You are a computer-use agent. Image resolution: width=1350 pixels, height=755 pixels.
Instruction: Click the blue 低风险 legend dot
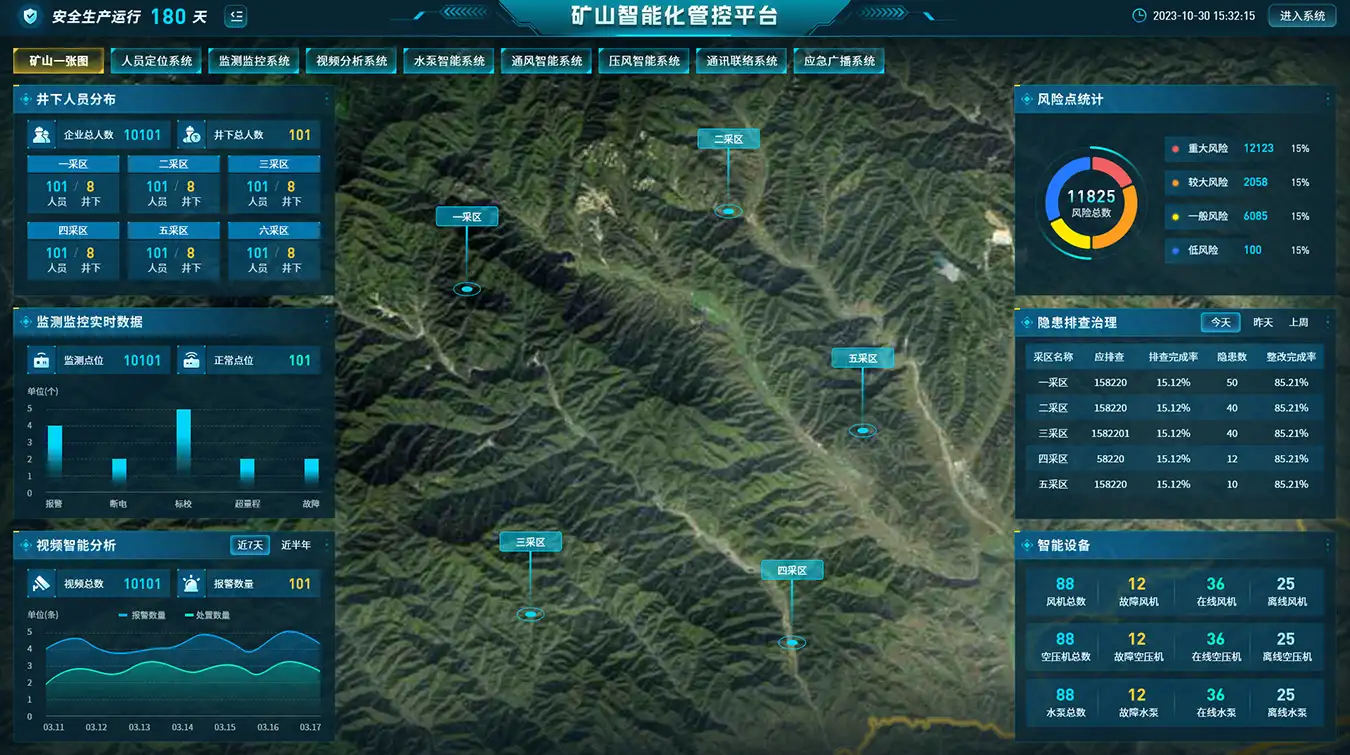tap(1175, 251)
